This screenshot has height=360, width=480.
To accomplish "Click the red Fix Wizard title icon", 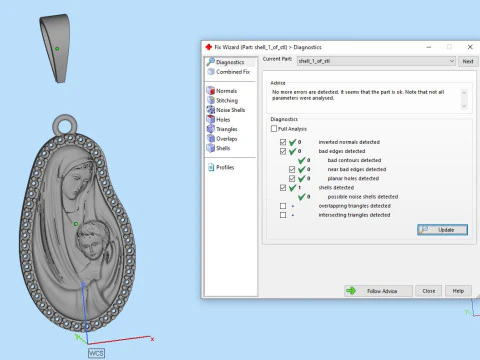I will pos(209,47).
